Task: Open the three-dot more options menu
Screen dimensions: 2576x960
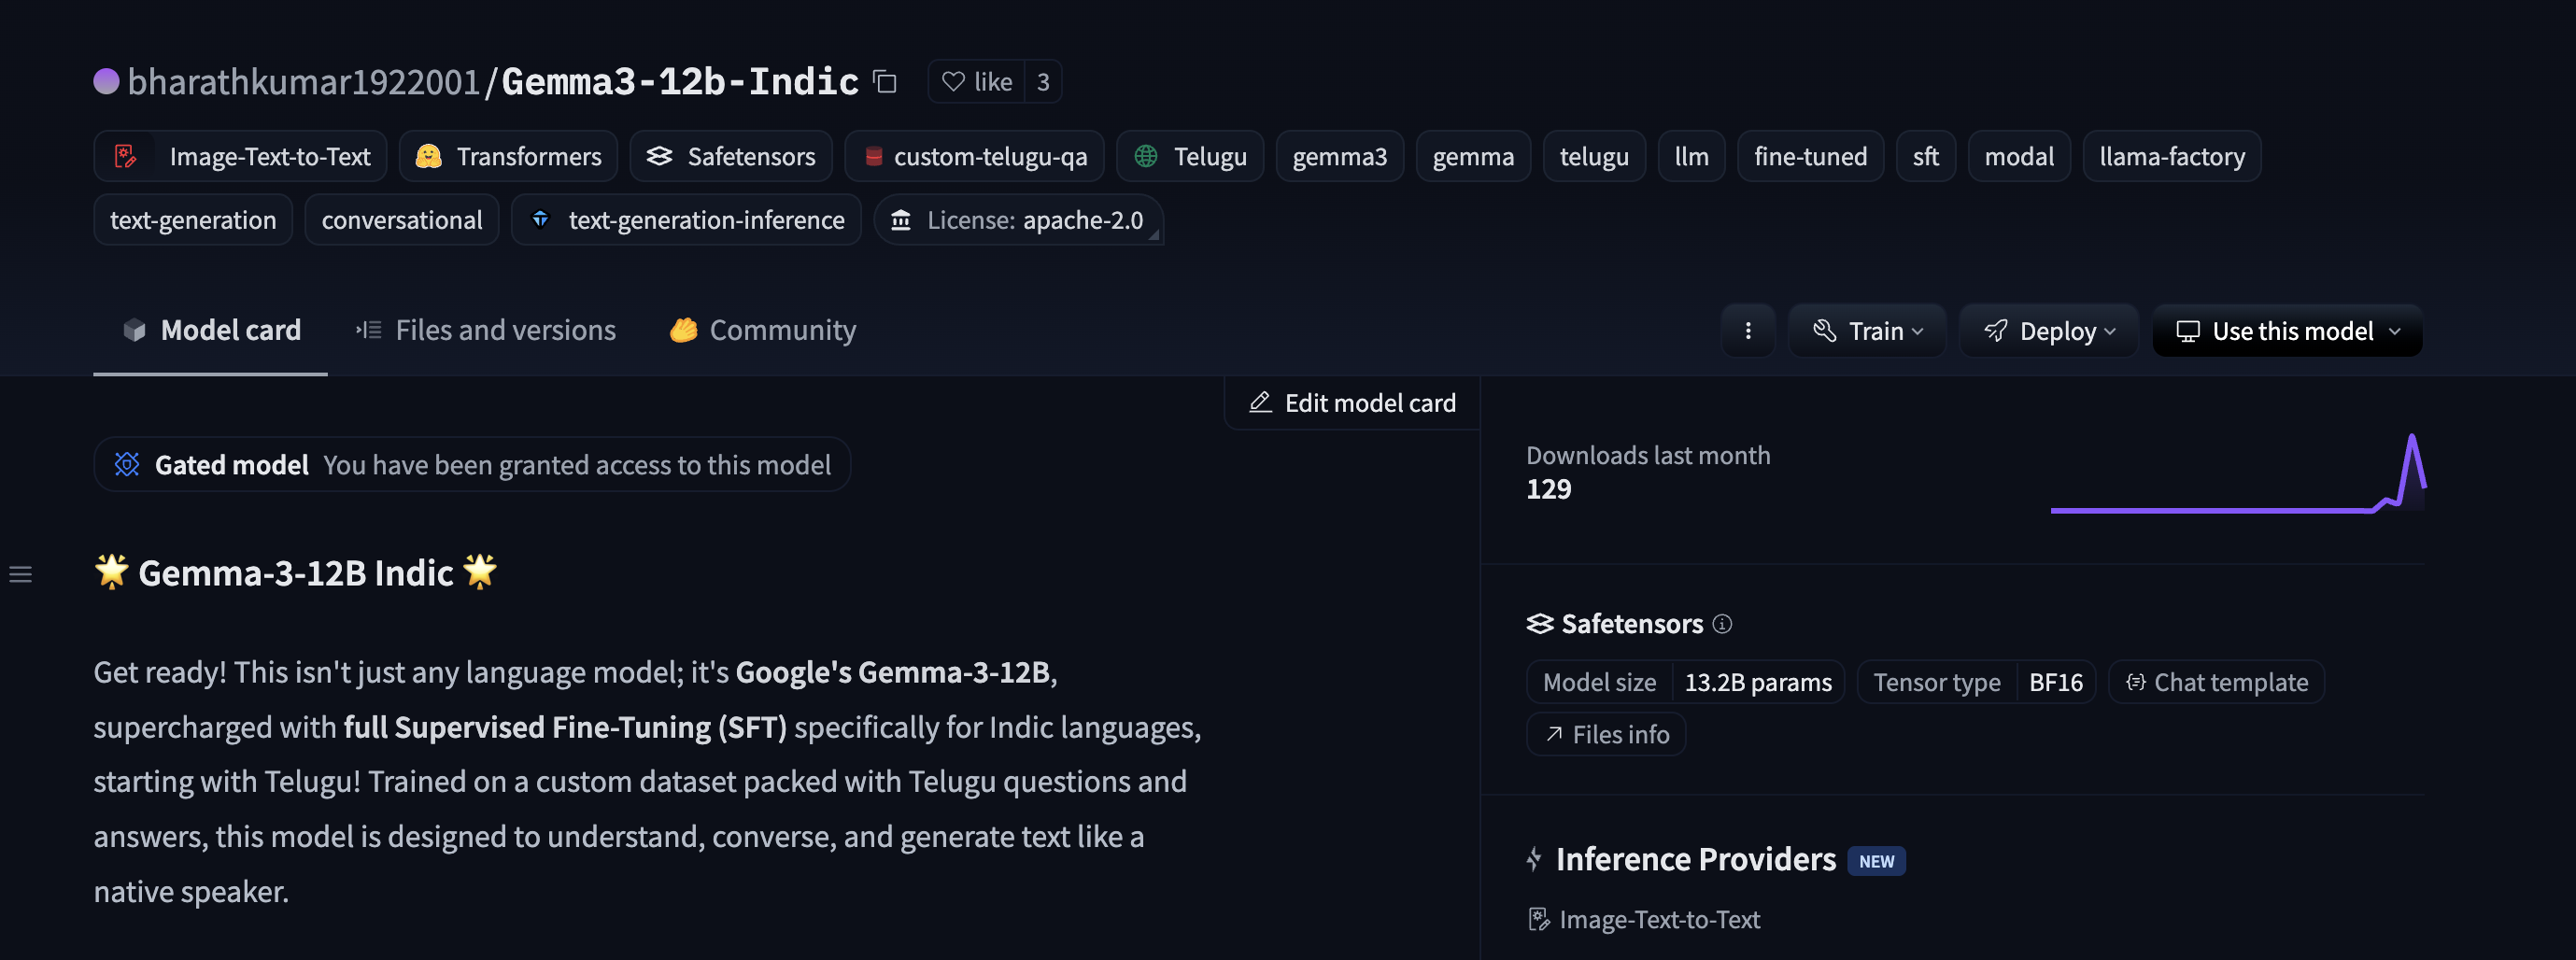Action: (x=1747, y=331)
